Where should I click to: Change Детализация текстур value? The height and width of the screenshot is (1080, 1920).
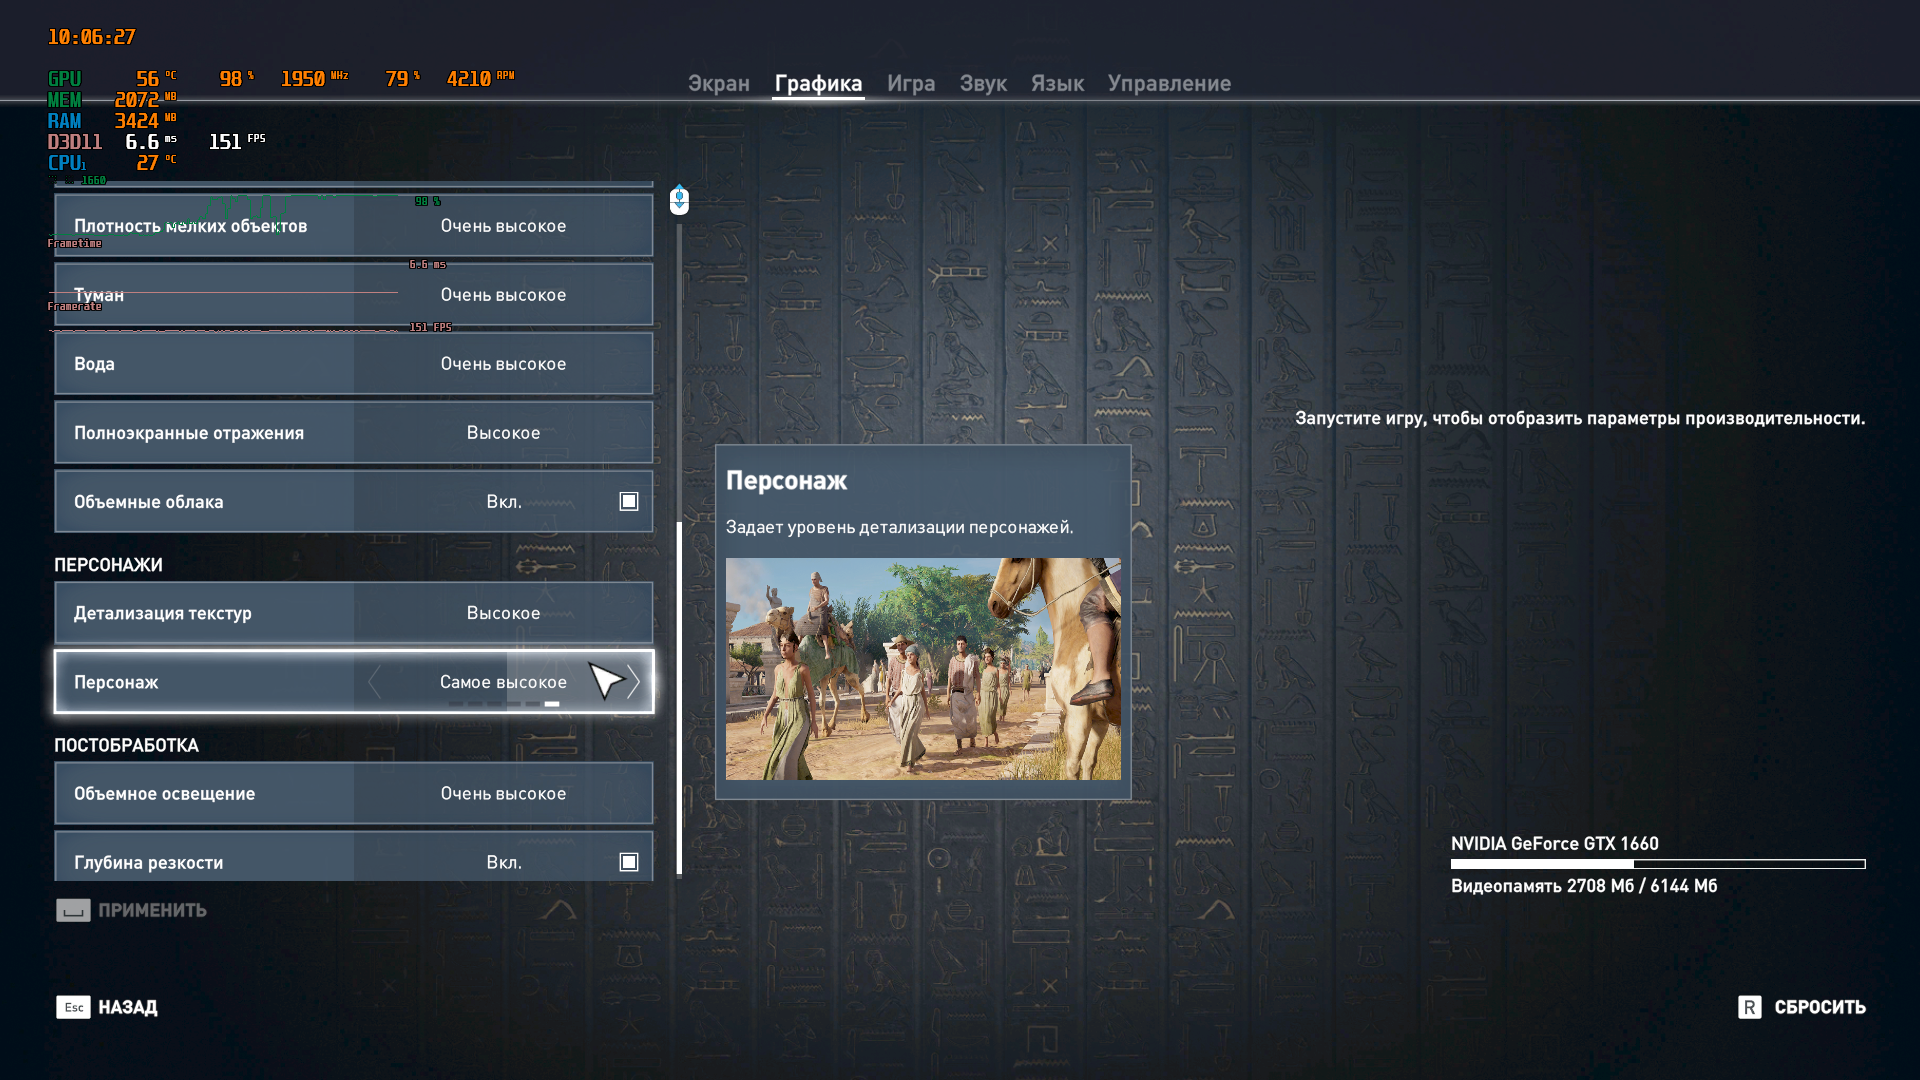click(x=503, y=613)
